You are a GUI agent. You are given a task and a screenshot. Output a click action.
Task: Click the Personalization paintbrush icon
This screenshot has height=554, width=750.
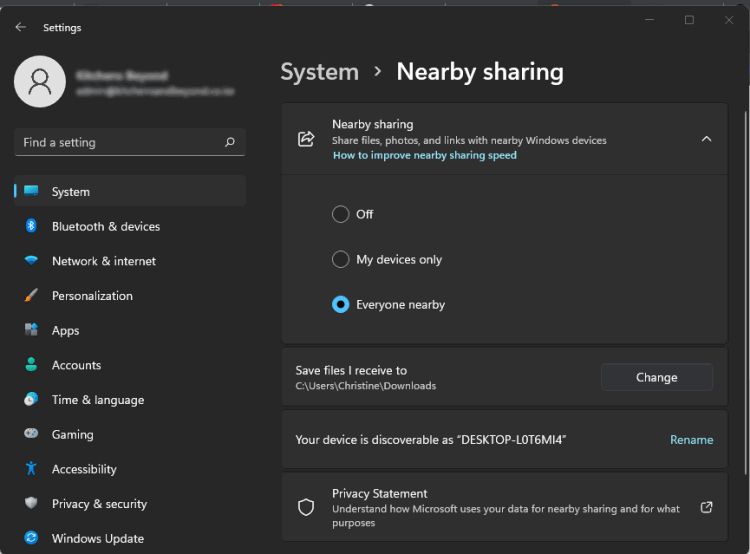coord(31,295)
